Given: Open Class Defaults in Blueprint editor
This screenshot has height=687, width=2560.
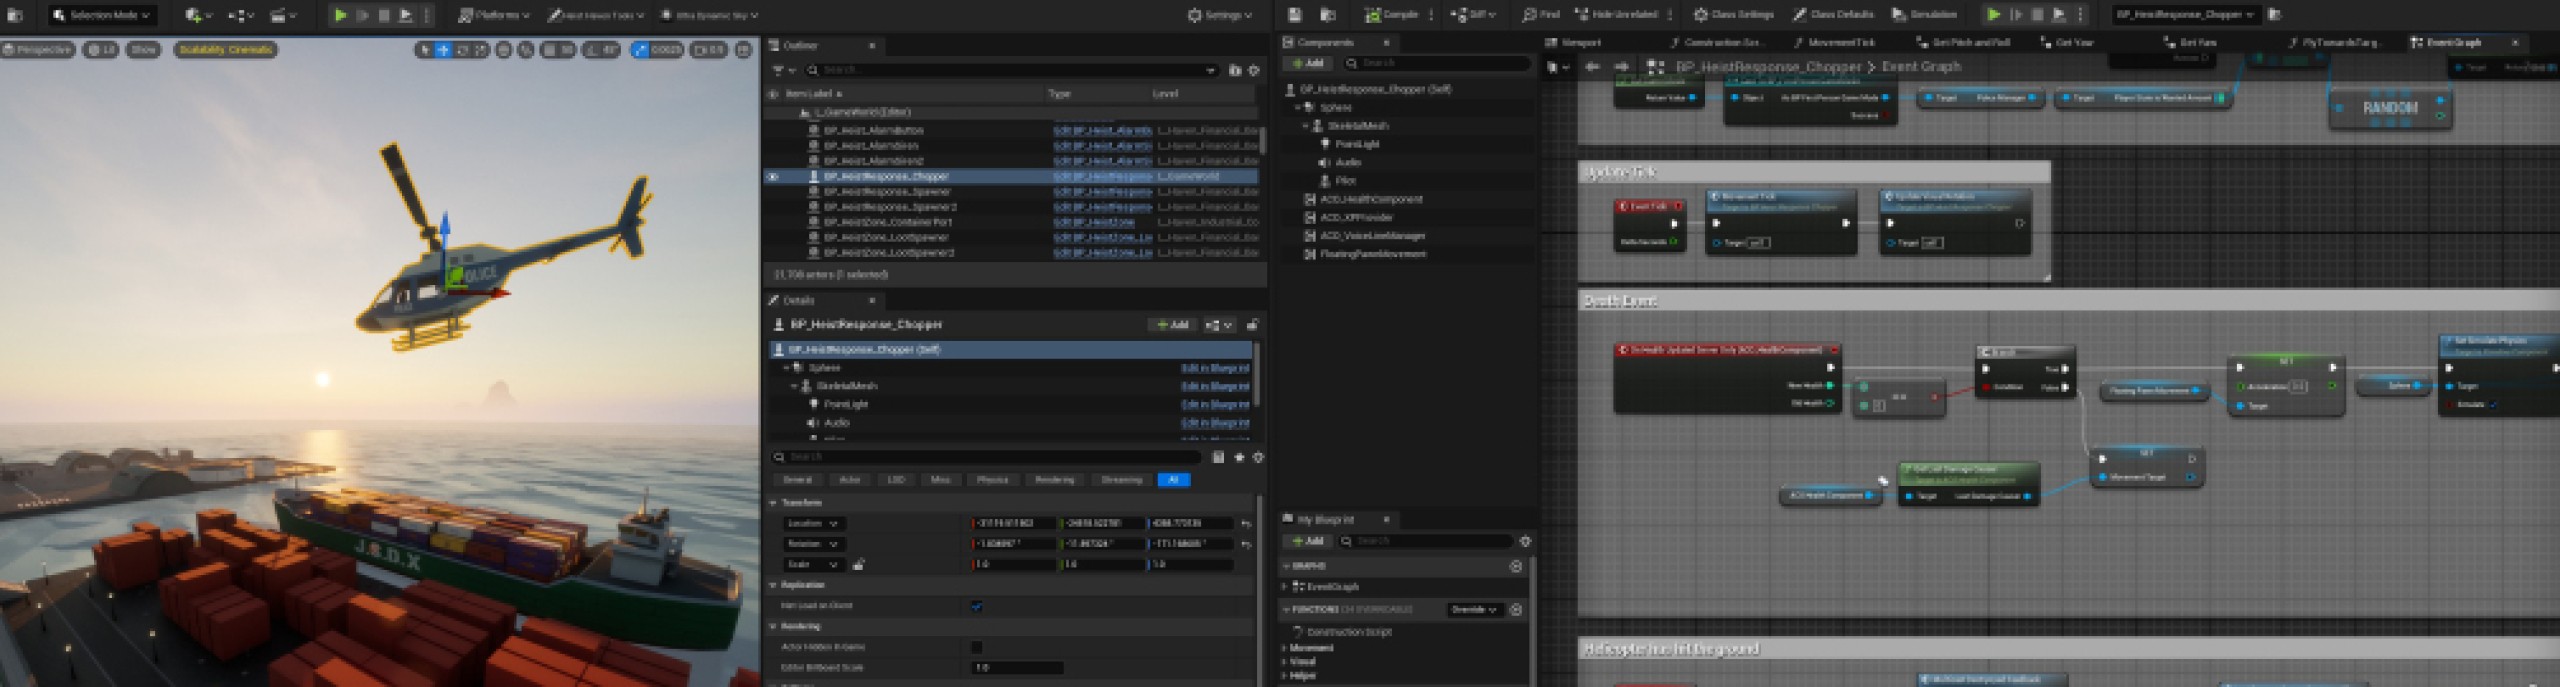Looking at the screenshot, I should coord(1833,15).
